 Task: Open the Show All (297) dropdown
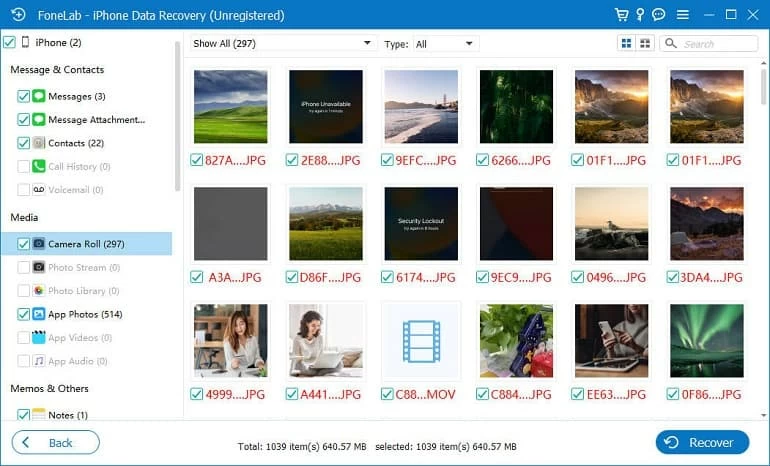point(282,44)
